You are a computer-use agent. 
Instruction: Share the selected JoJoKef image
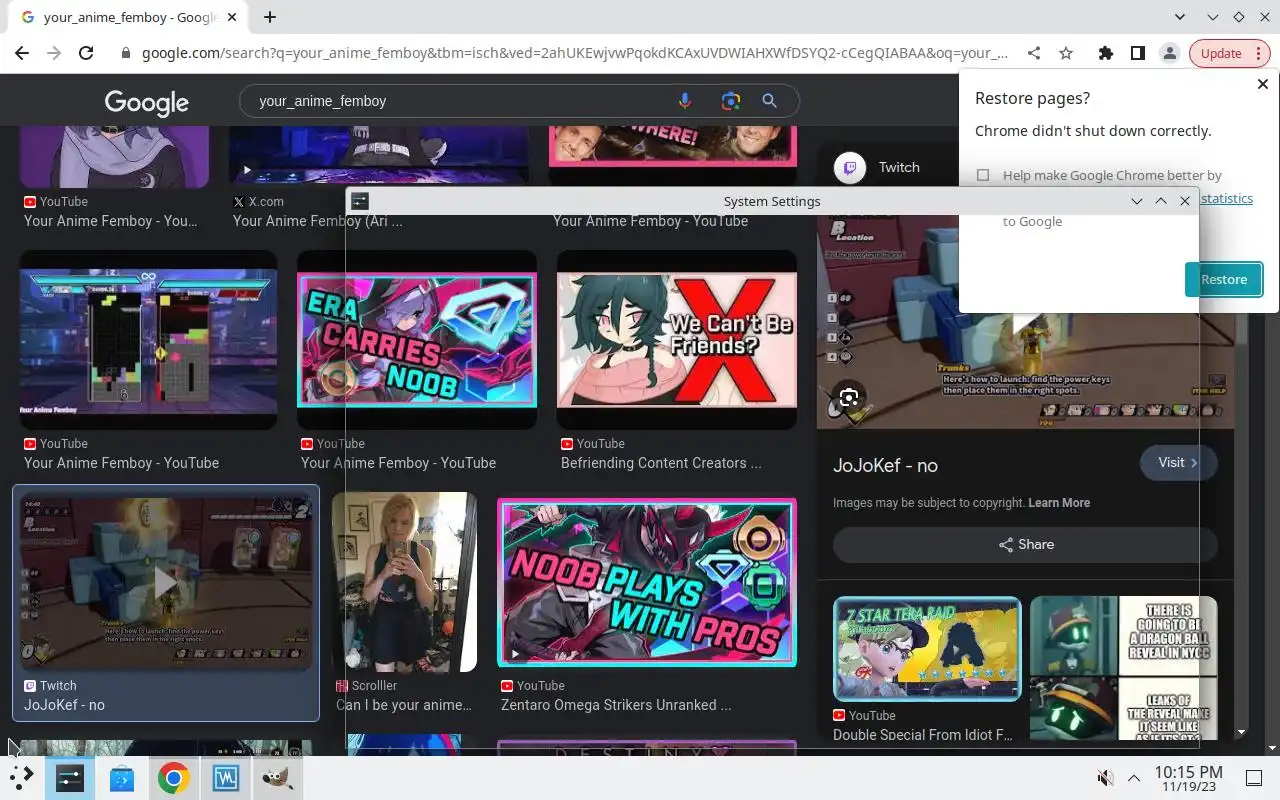point(1025,544)
